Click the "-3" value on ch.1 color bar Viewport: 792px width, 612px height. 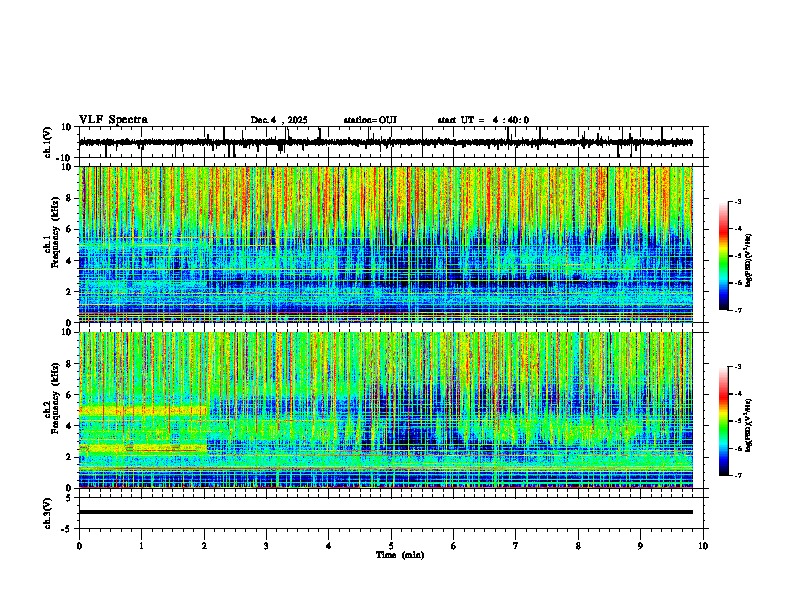(738, 202)
